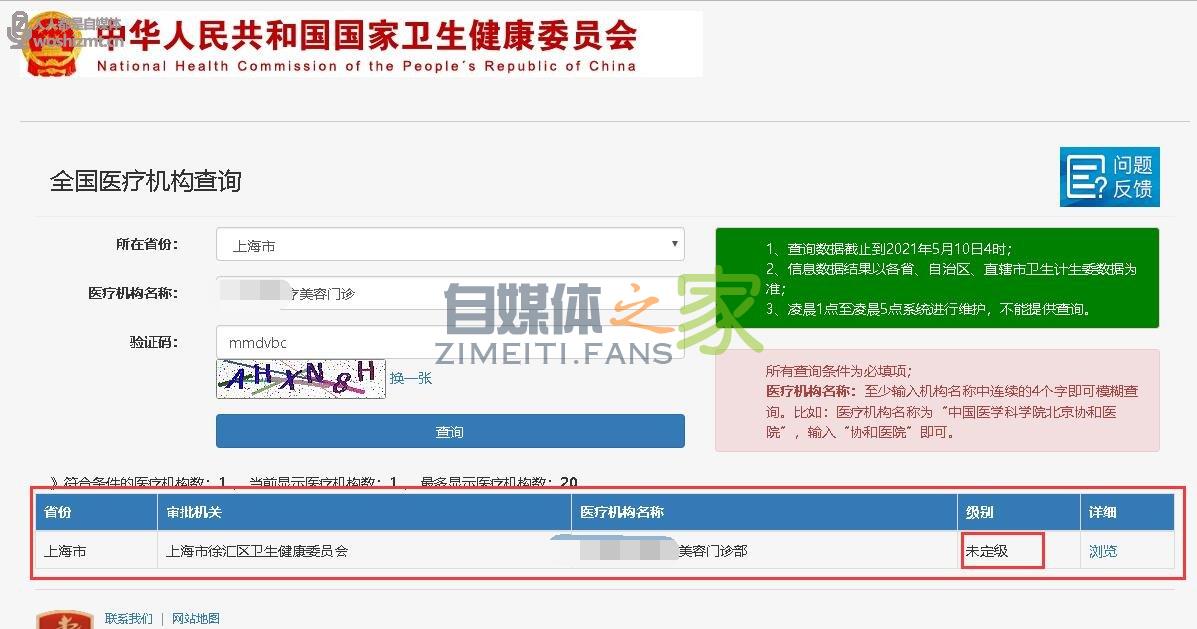Click the red footer emblem icon
Screen dimensions: 1197x629
click(x=64, y=619)
